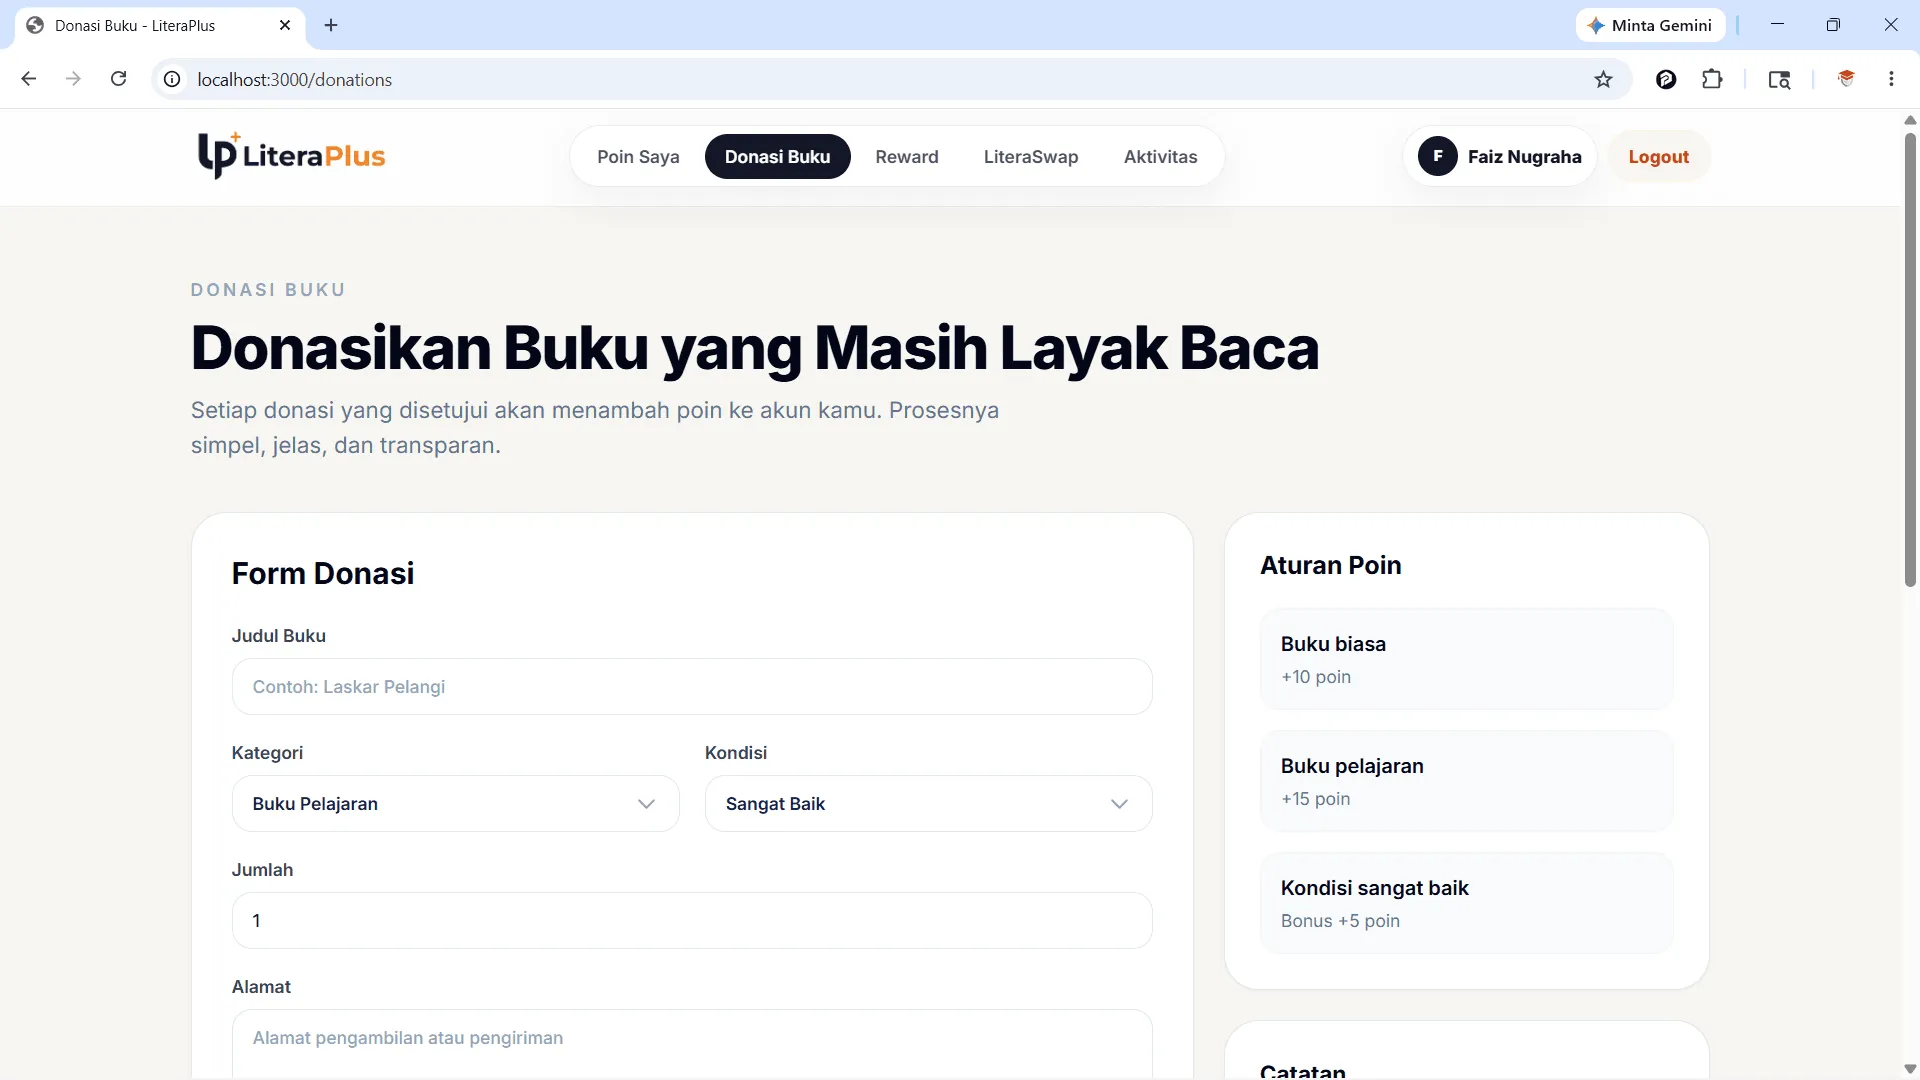Click the F avatar circle for Faiz Nugraha
The width and height of the screenshot is (1920, 1080).
1438,156
